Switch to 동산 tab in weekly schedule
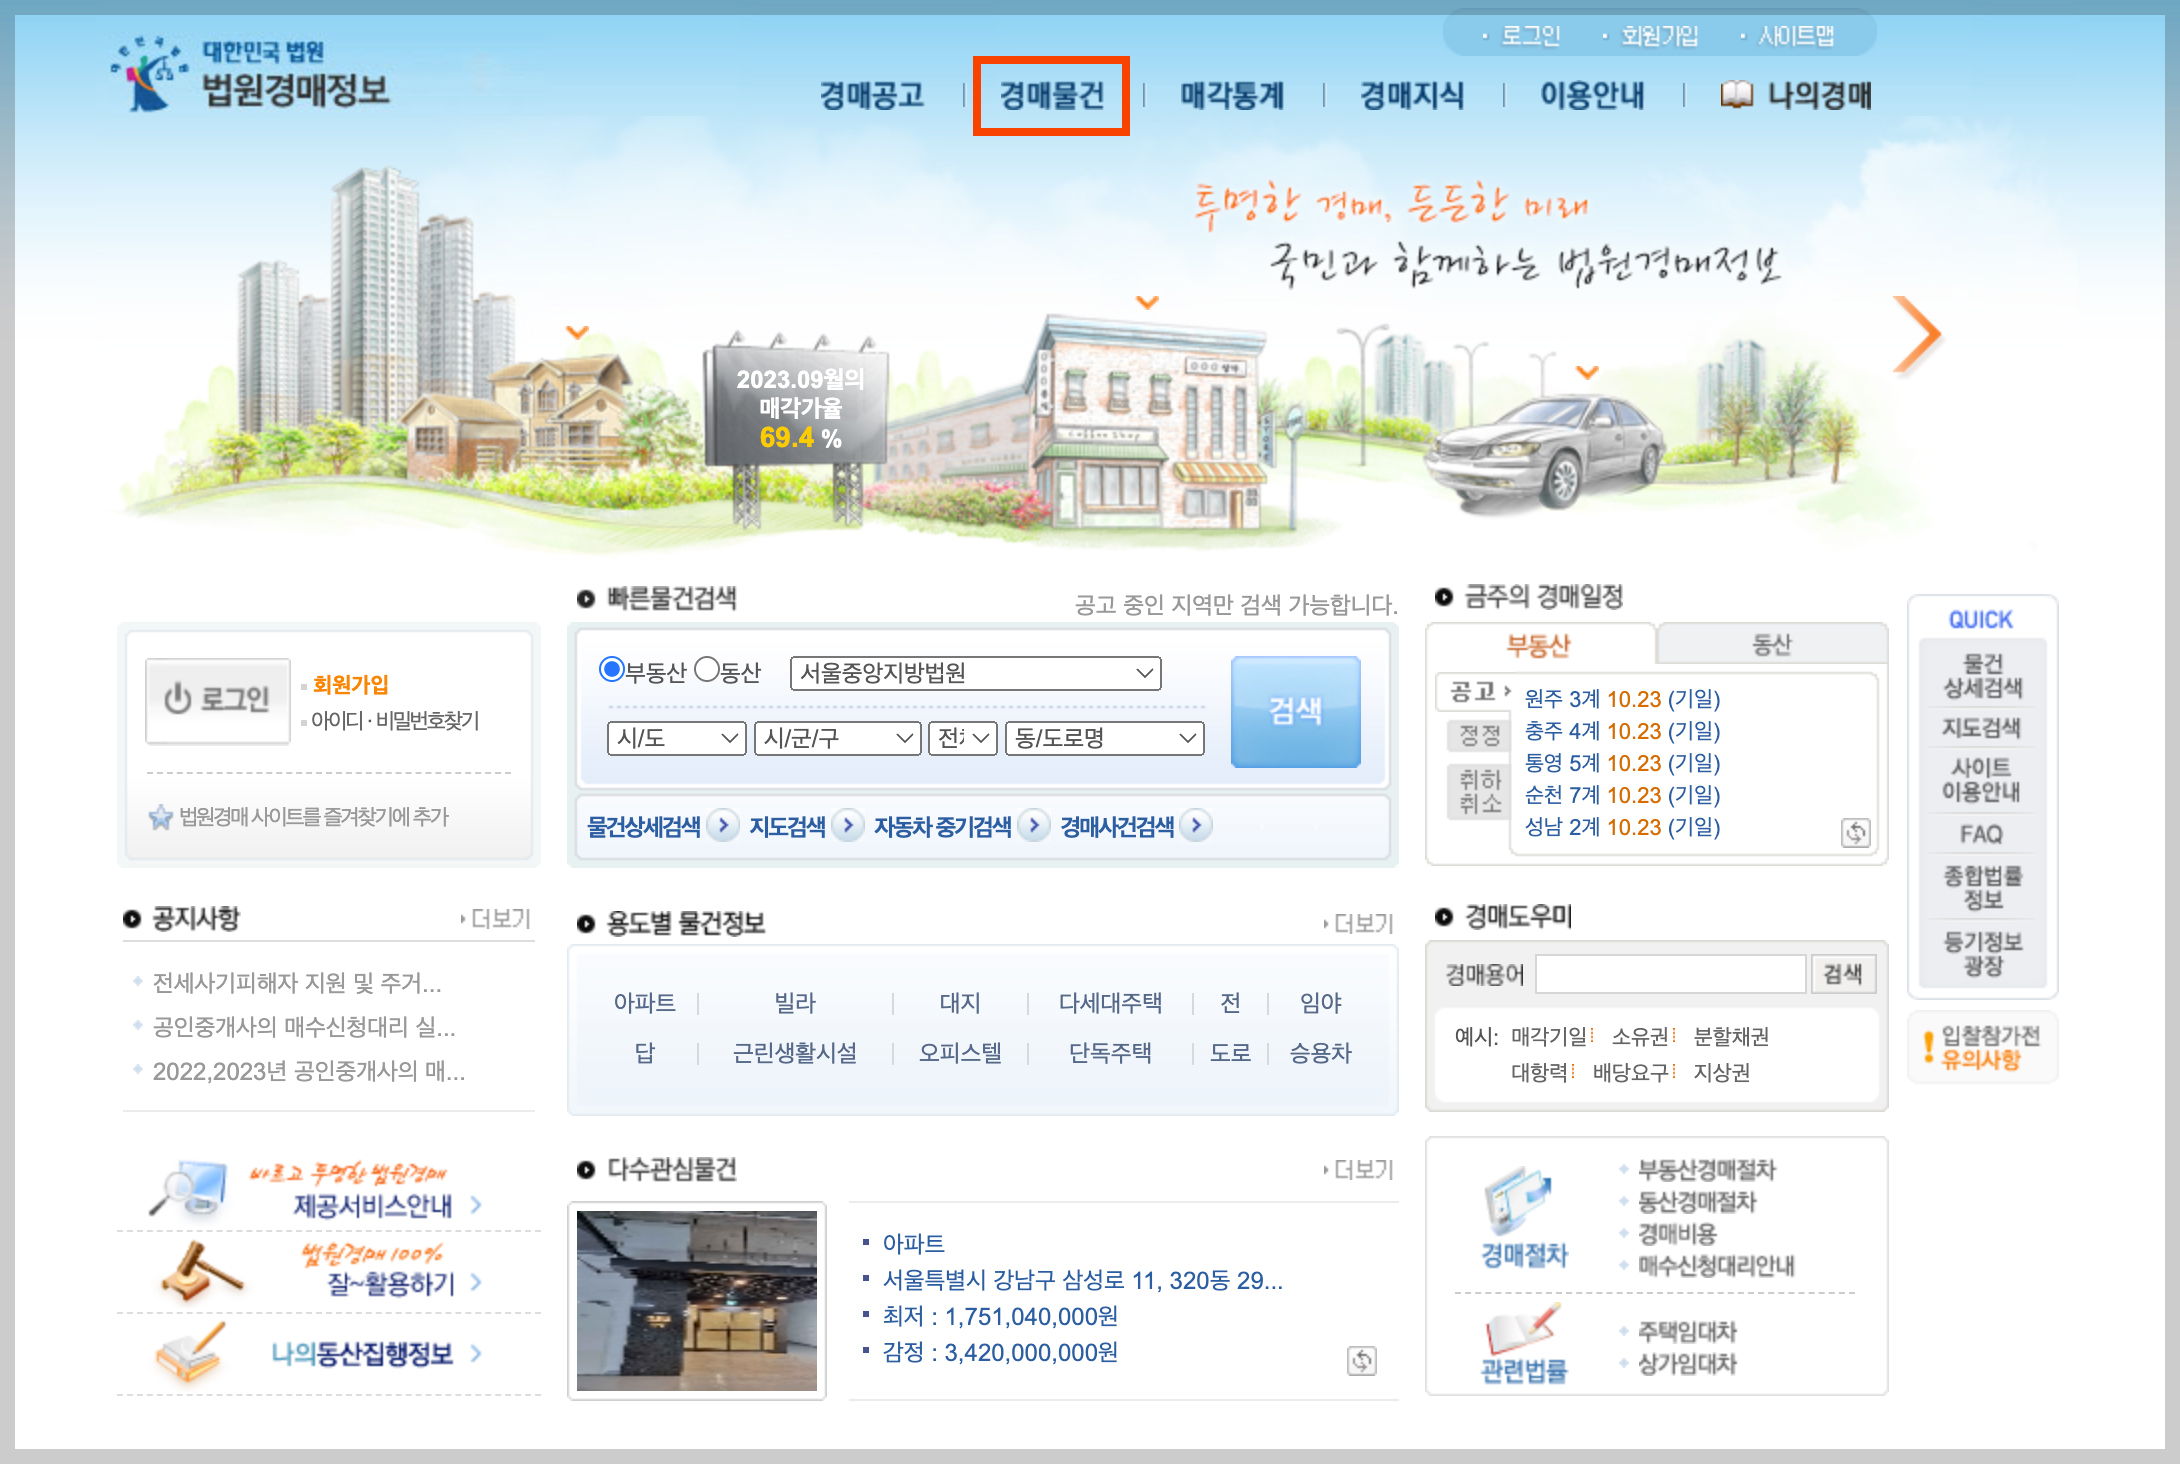Viewport: 2180px width, 1464px height. [x=1771, y=645]
